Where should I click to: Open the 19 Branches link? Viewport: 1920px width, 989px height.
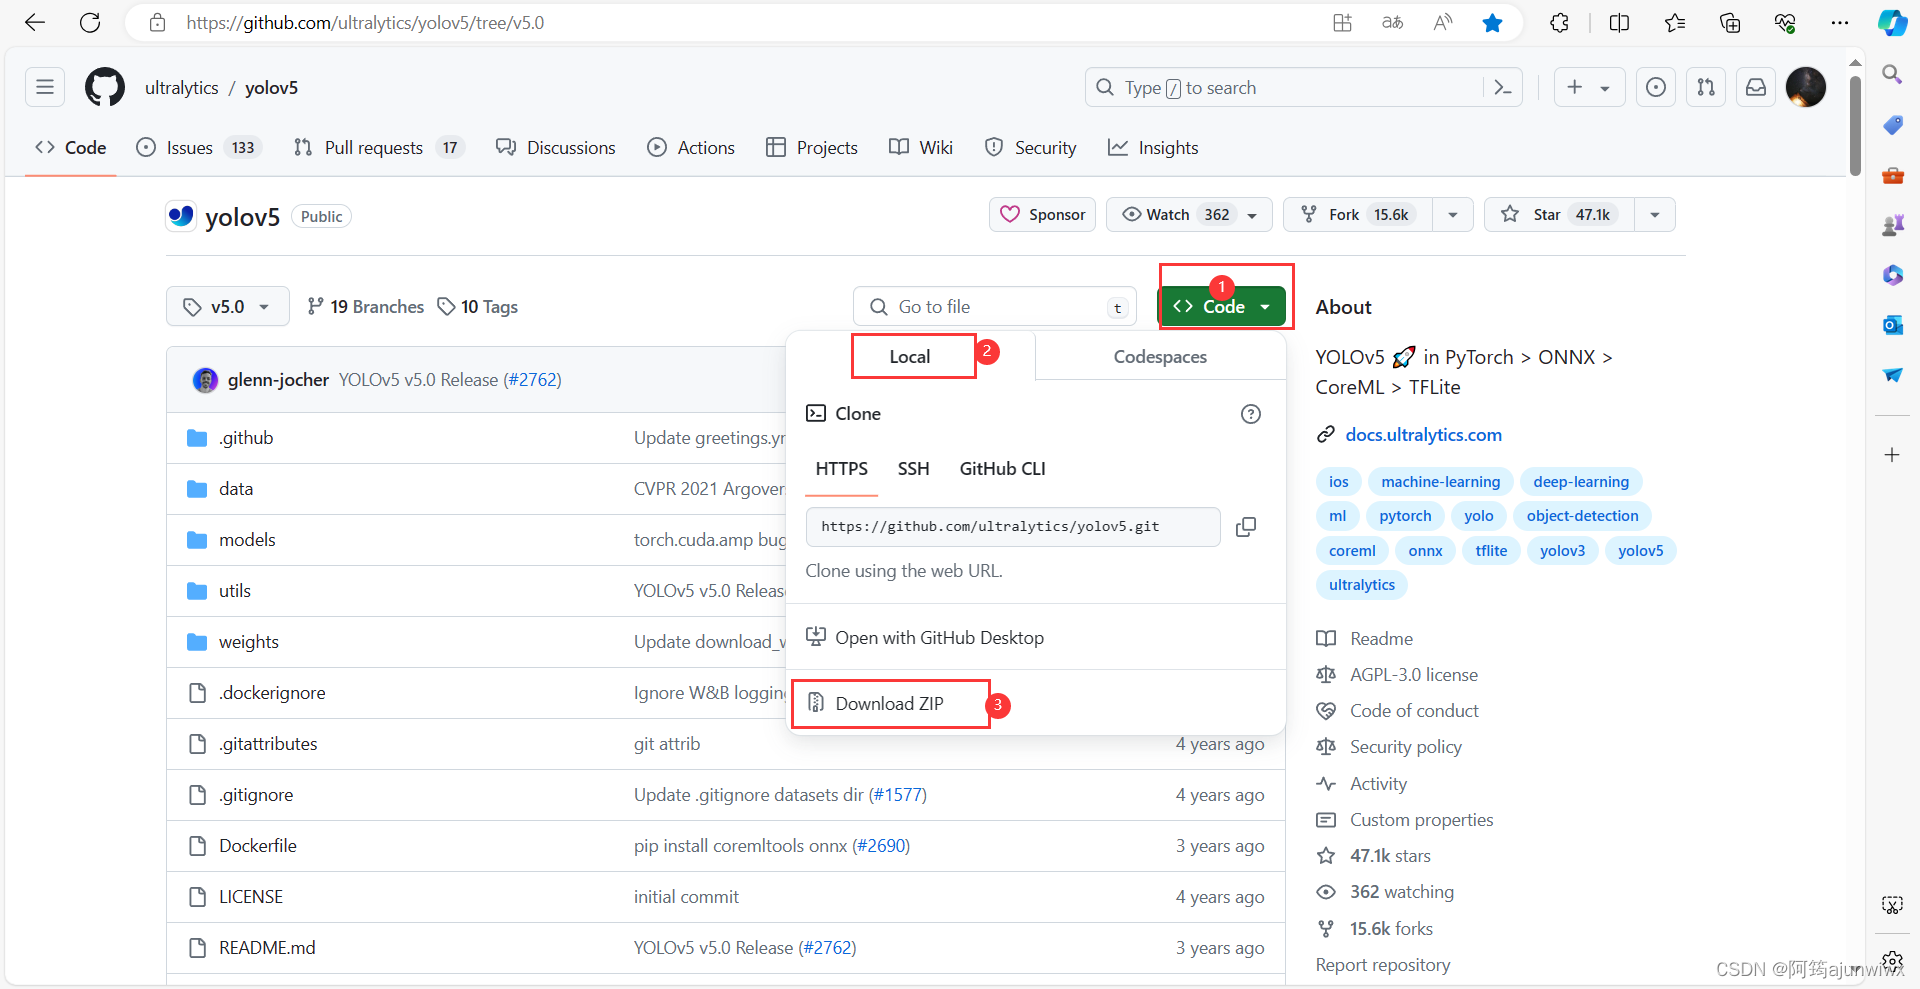(x=366, y=307)
